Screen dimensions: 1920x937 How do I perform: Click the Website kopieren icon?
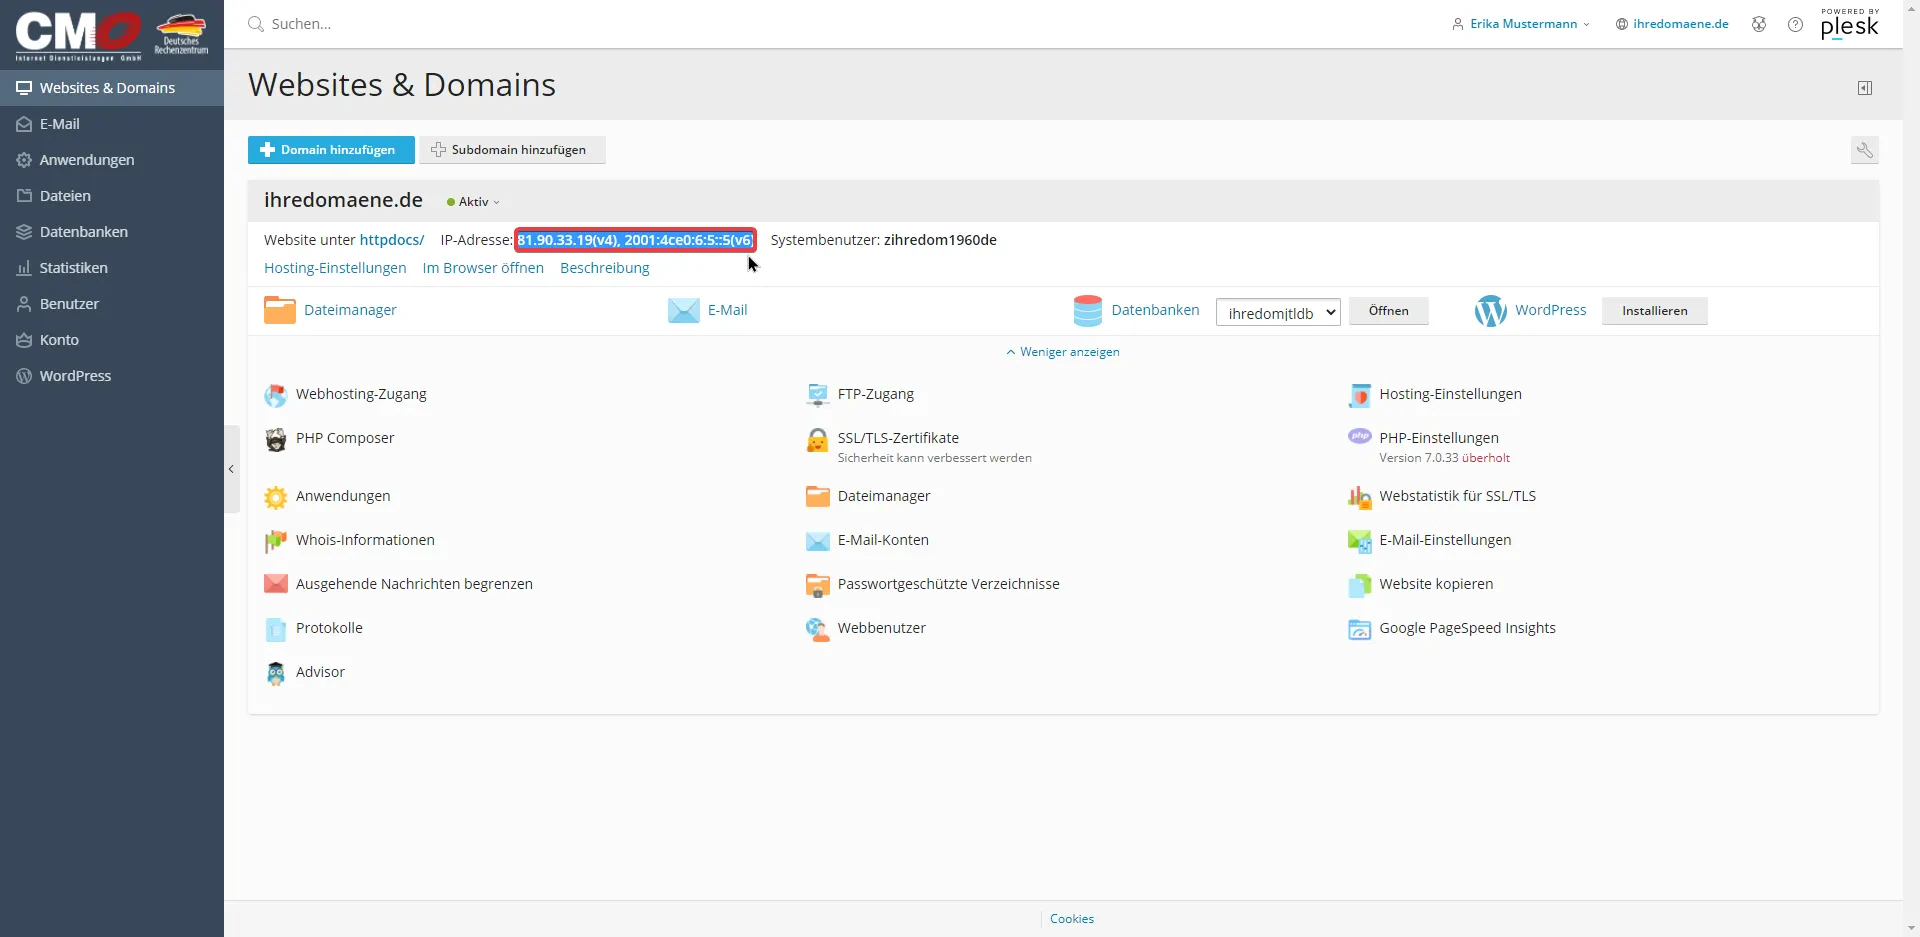[x=1360, y=585]
